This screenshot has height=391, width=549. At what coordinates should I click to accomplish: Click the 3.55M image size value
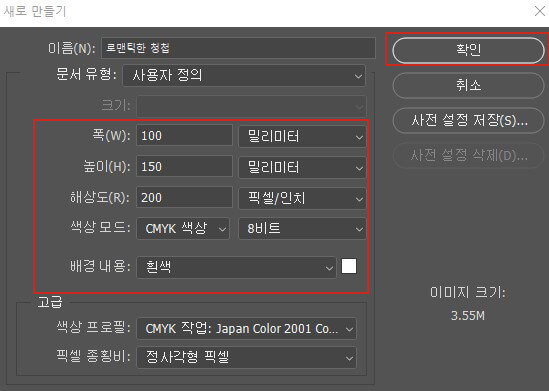click(x=468, y=316)
